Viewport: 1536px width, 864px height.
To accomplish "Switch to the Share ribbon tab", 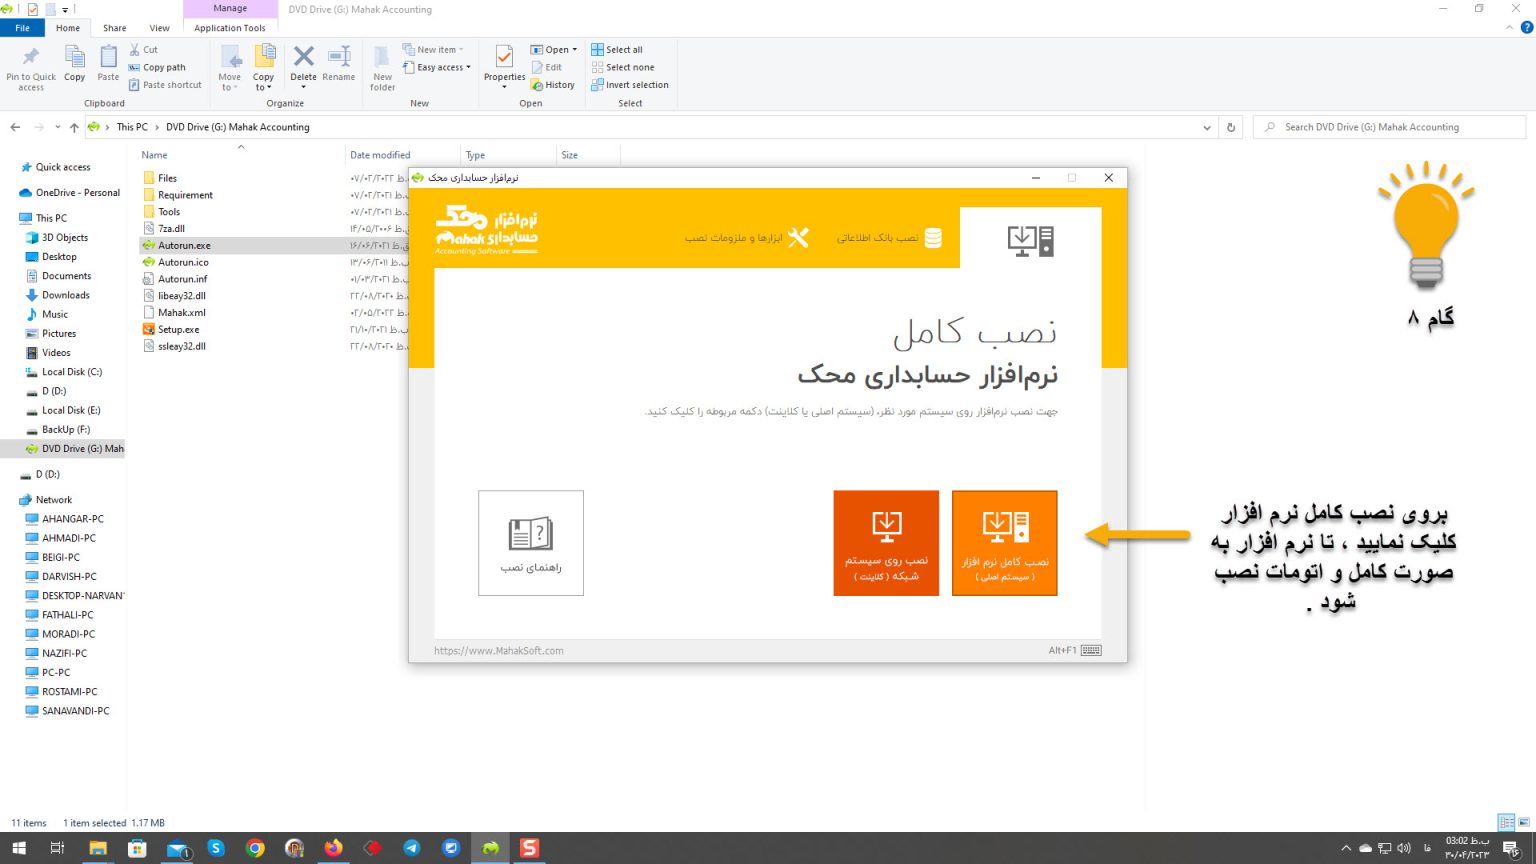I will coord(115,28).
